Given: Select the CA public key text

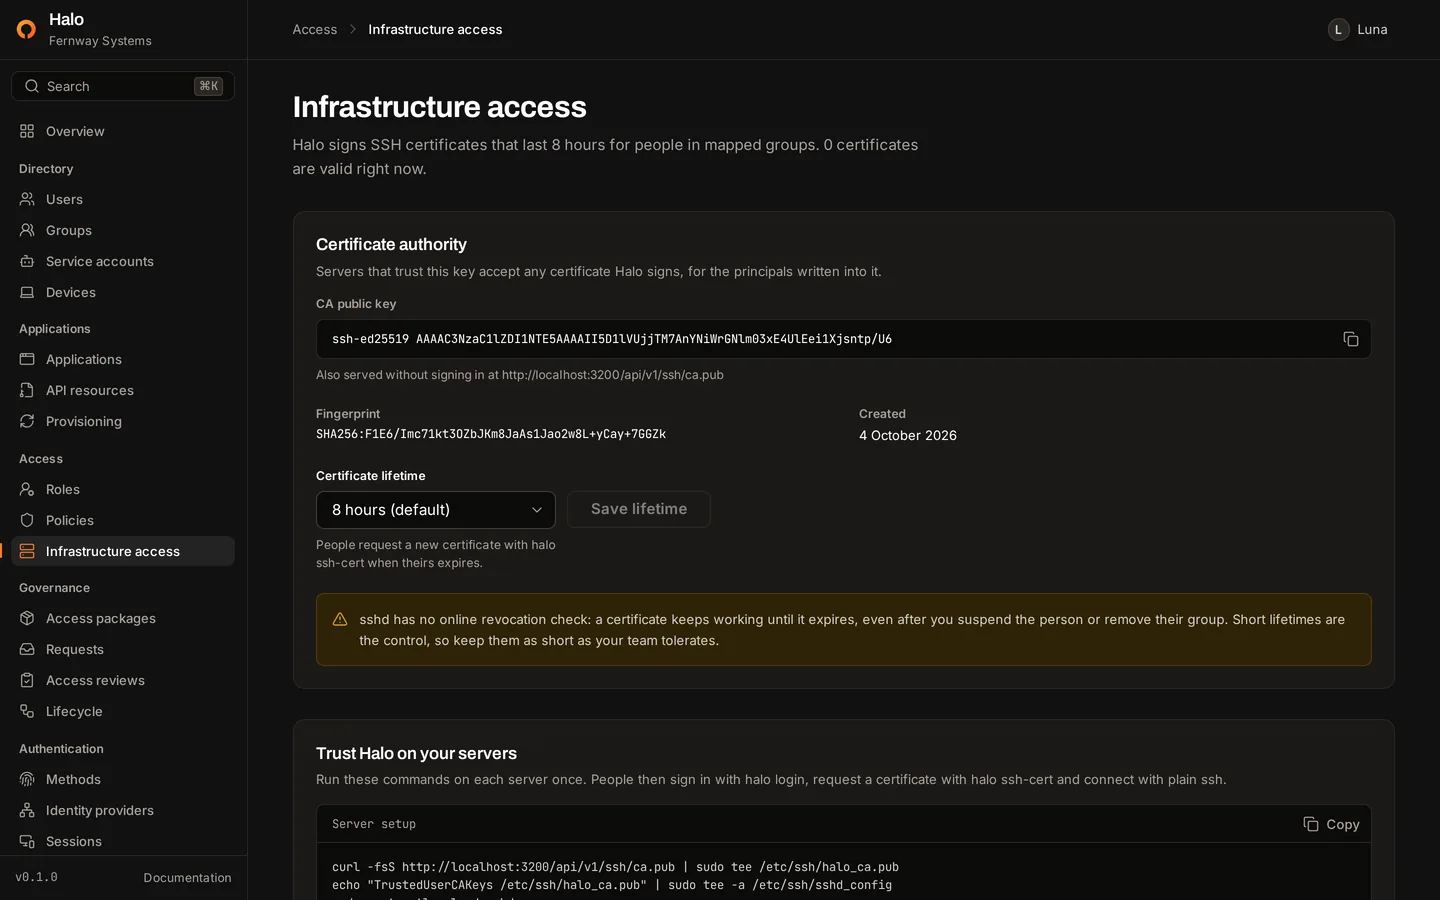Looking at the screenshot, I should (x=612, y=339).
